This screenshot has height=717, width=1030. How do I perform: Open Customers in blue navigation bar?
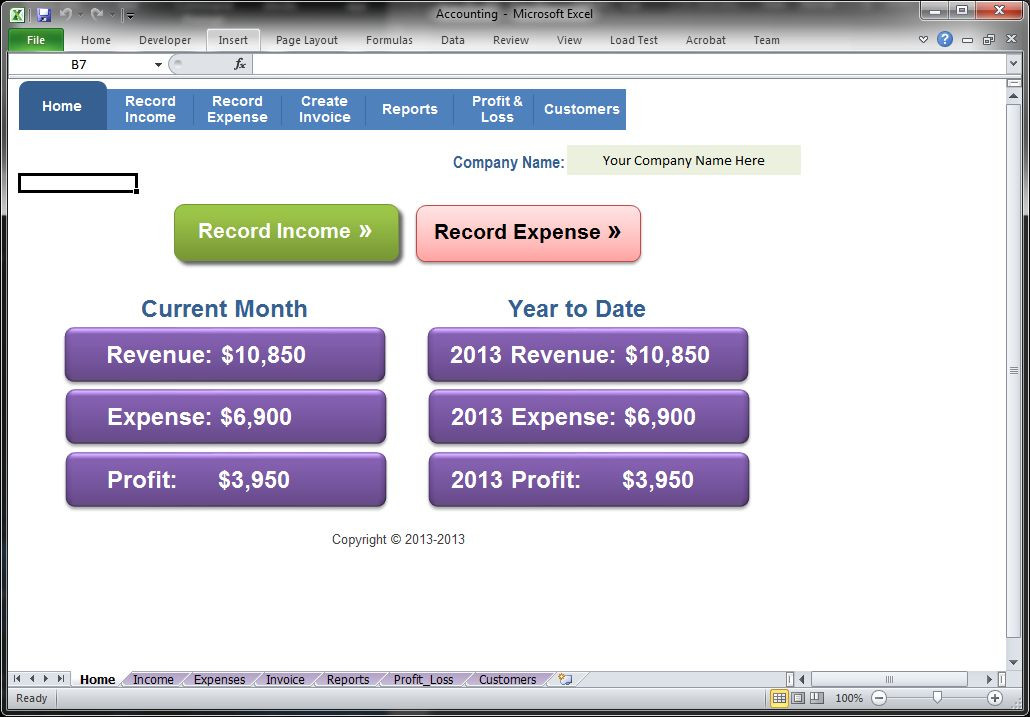(x=581, y=109)
